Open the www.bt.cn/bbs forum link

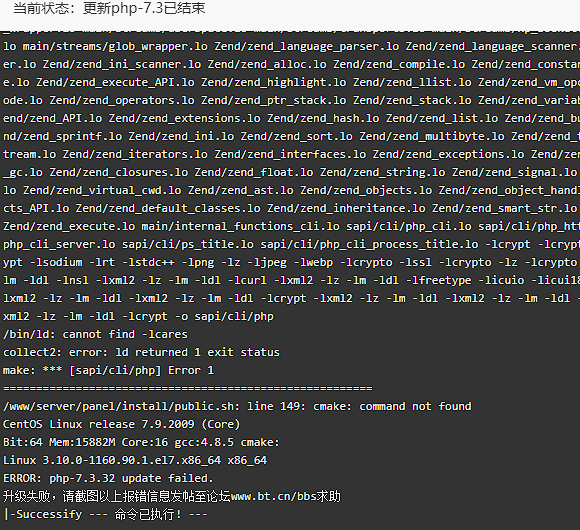[x=273, y=496]
